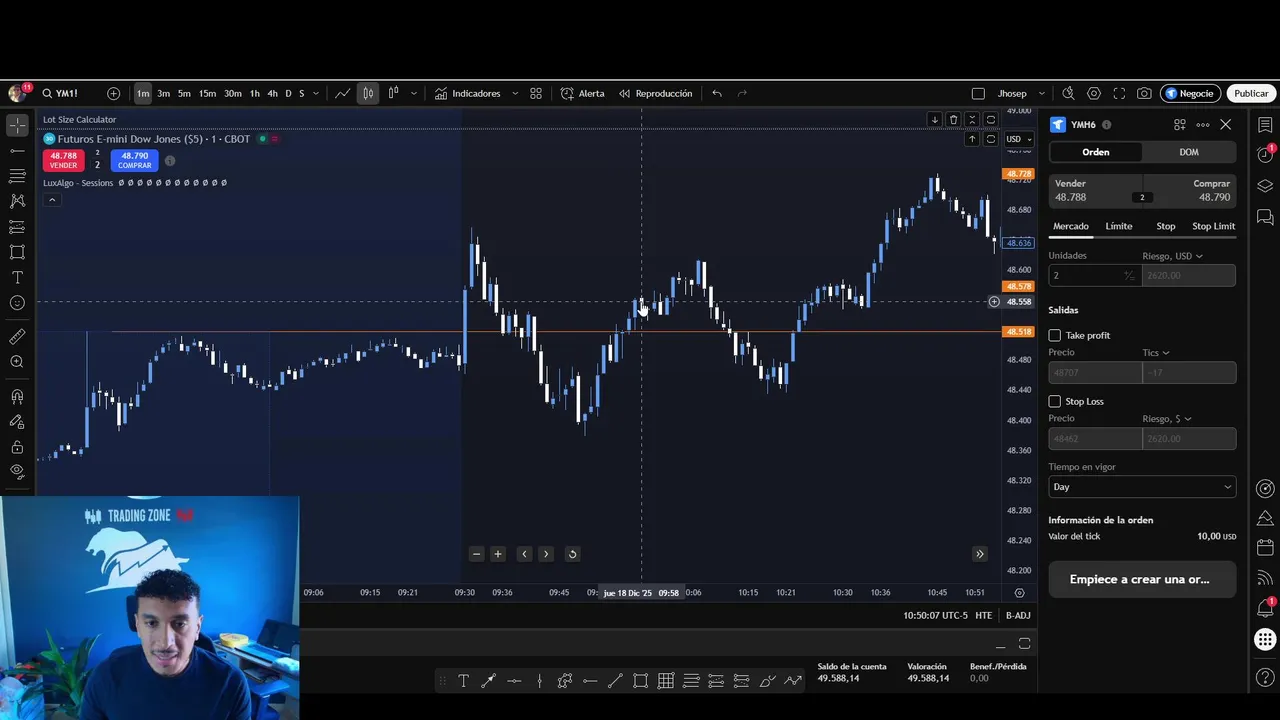This screenshot has height=720, width=1280.
Task: Select the layout square icon
Action: click(x=978, y=93)
